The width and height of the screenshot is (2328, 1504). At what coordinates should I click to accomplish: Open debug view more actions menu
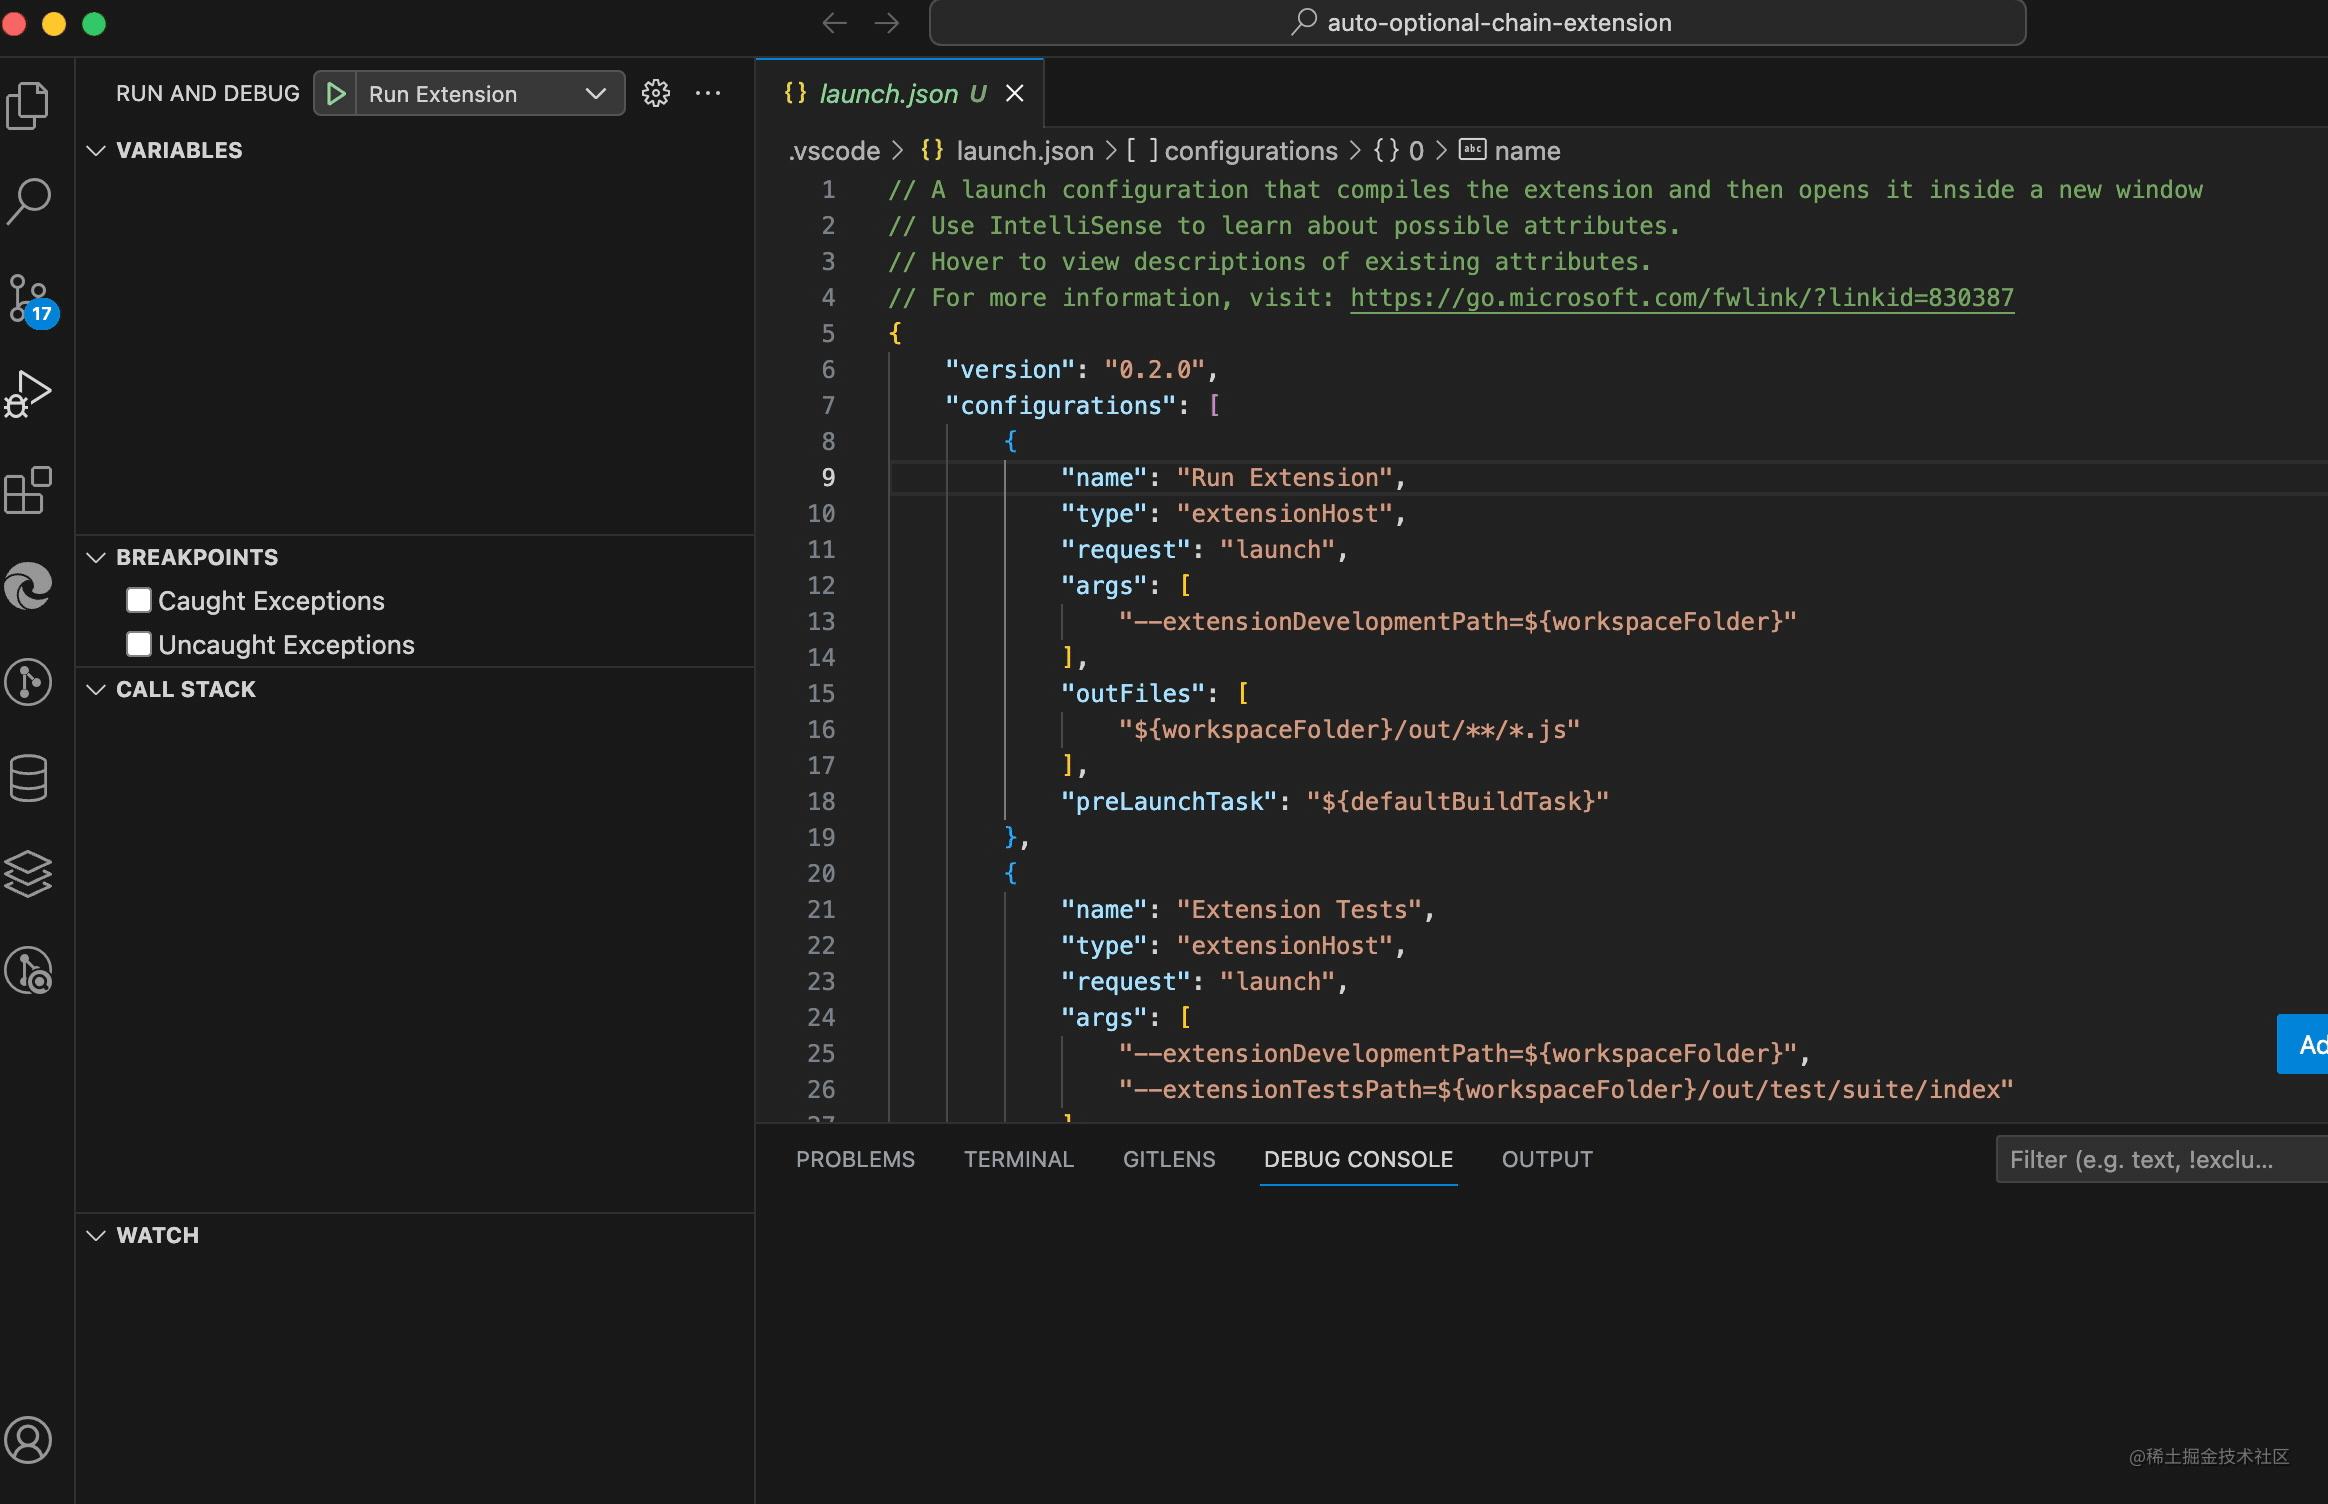[x=708, y=93]
